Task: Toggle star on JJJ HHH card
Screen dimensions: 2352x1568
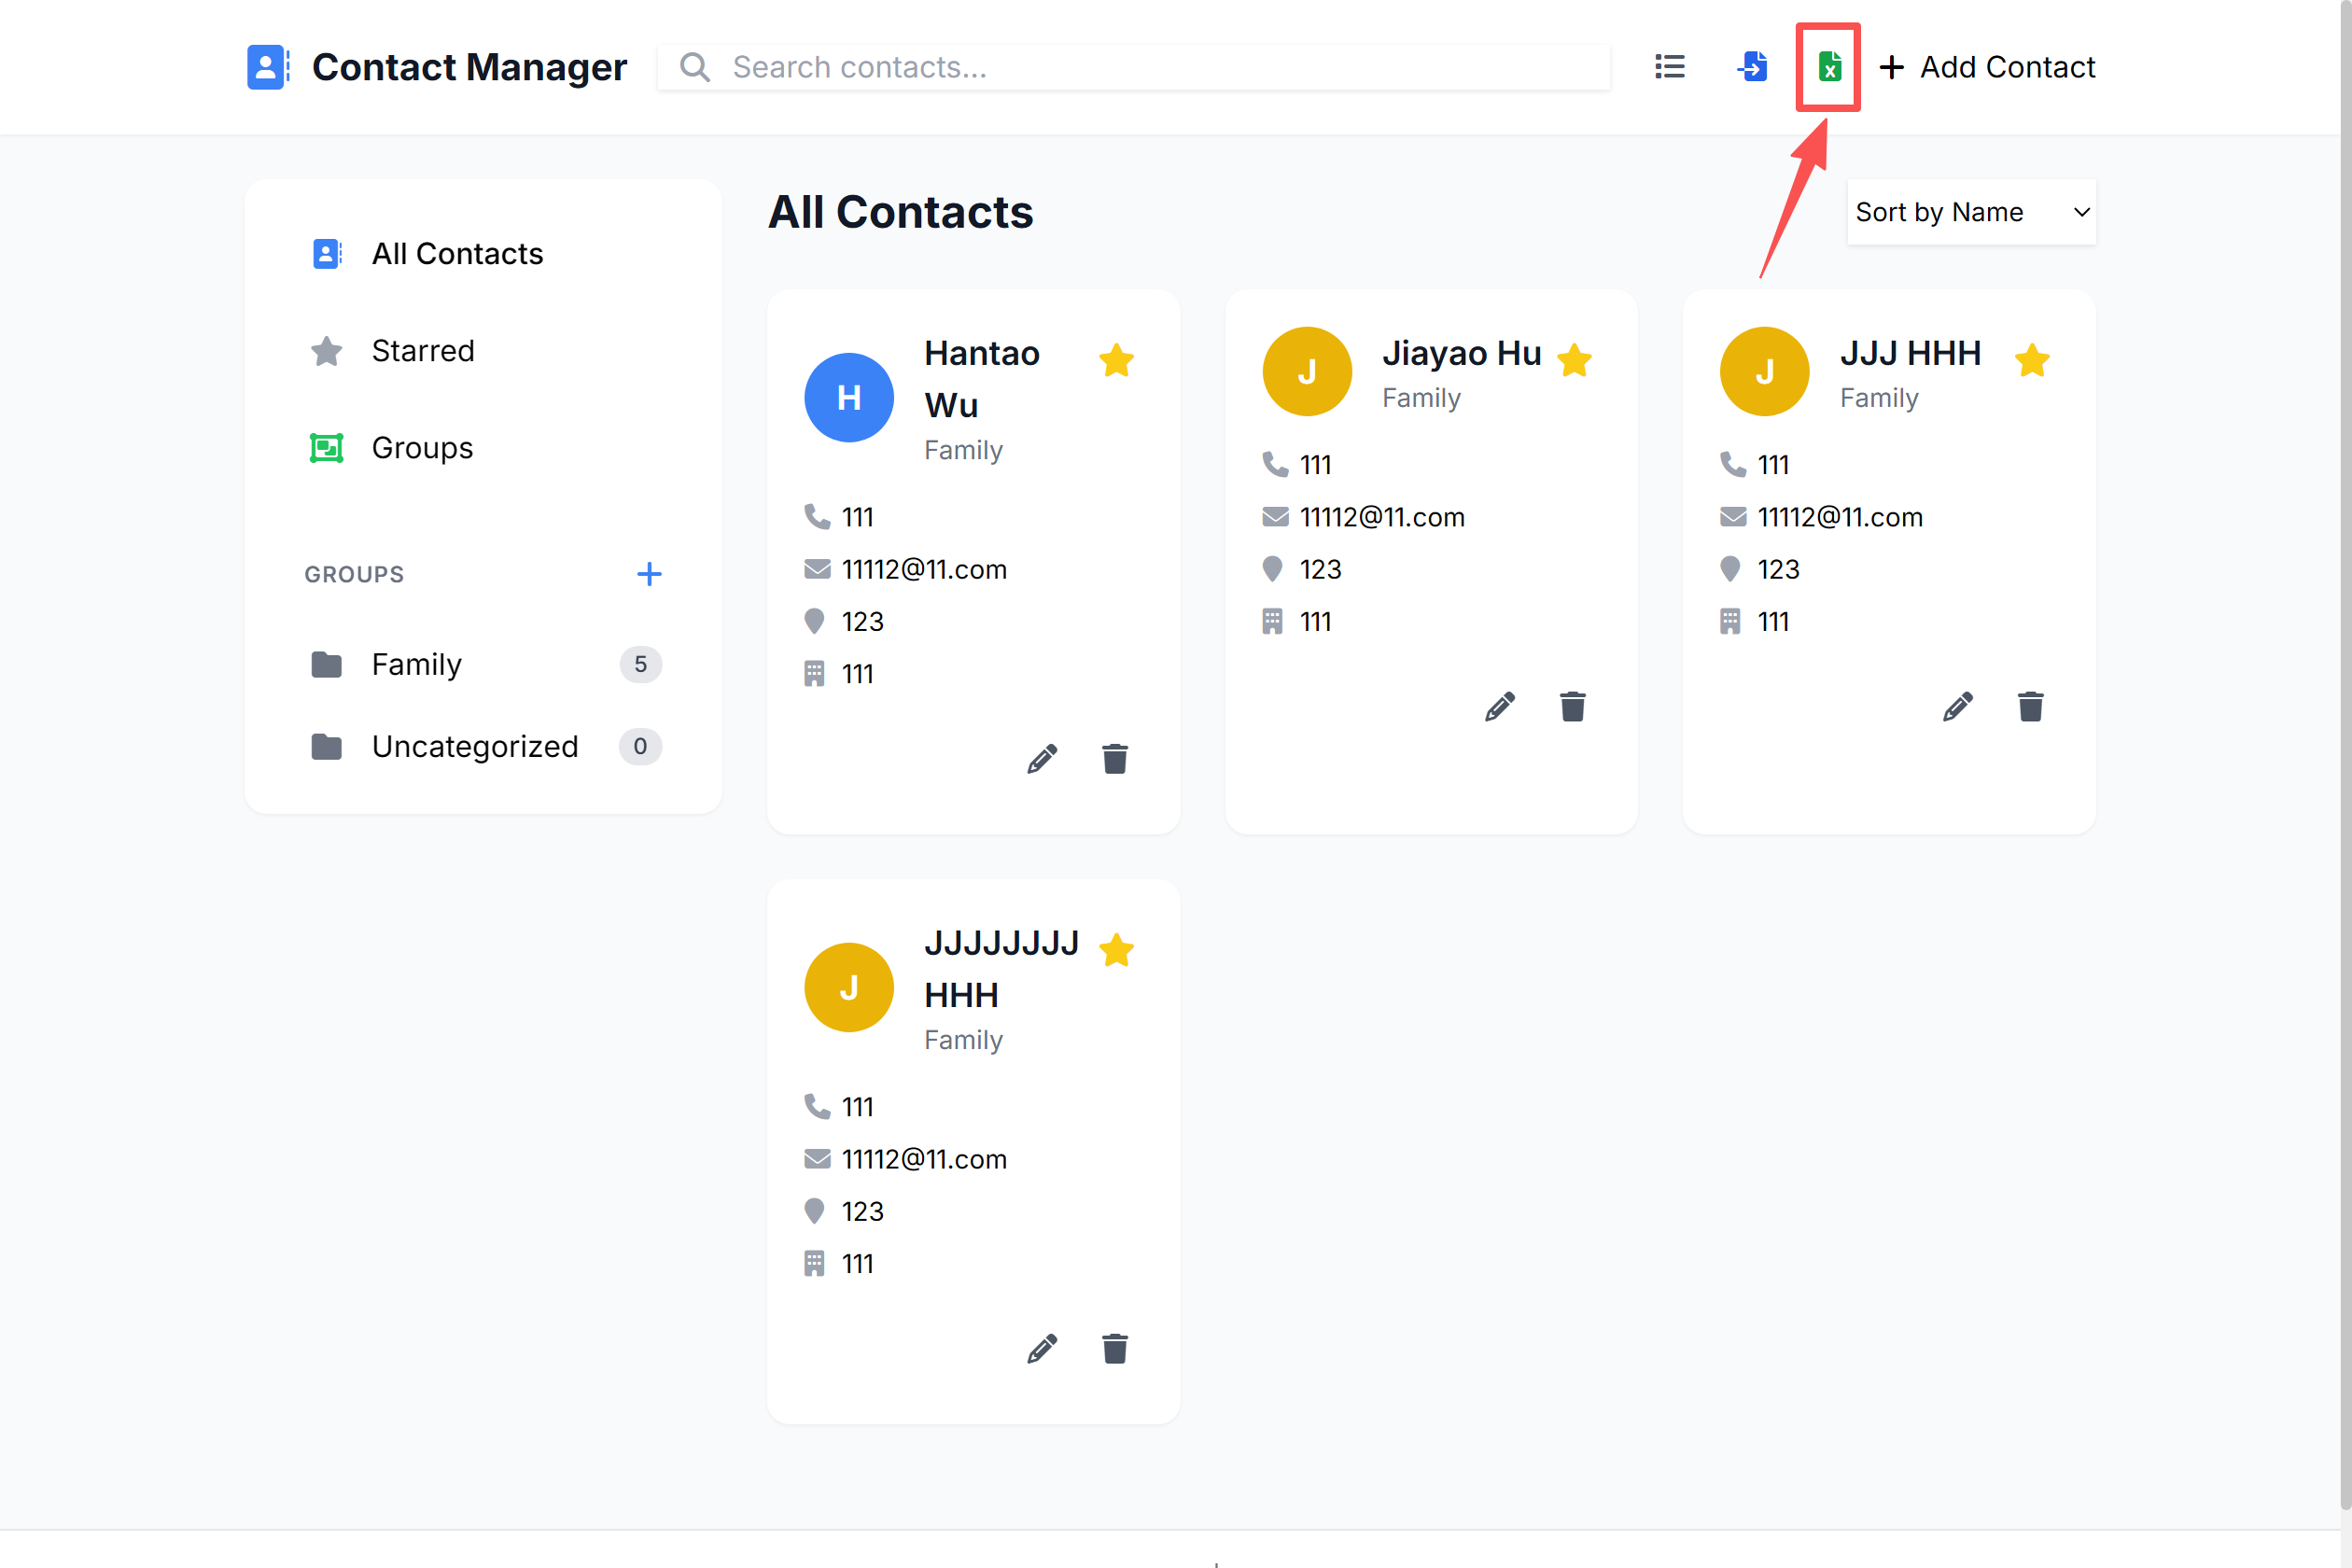Action: coord(2031,360)
